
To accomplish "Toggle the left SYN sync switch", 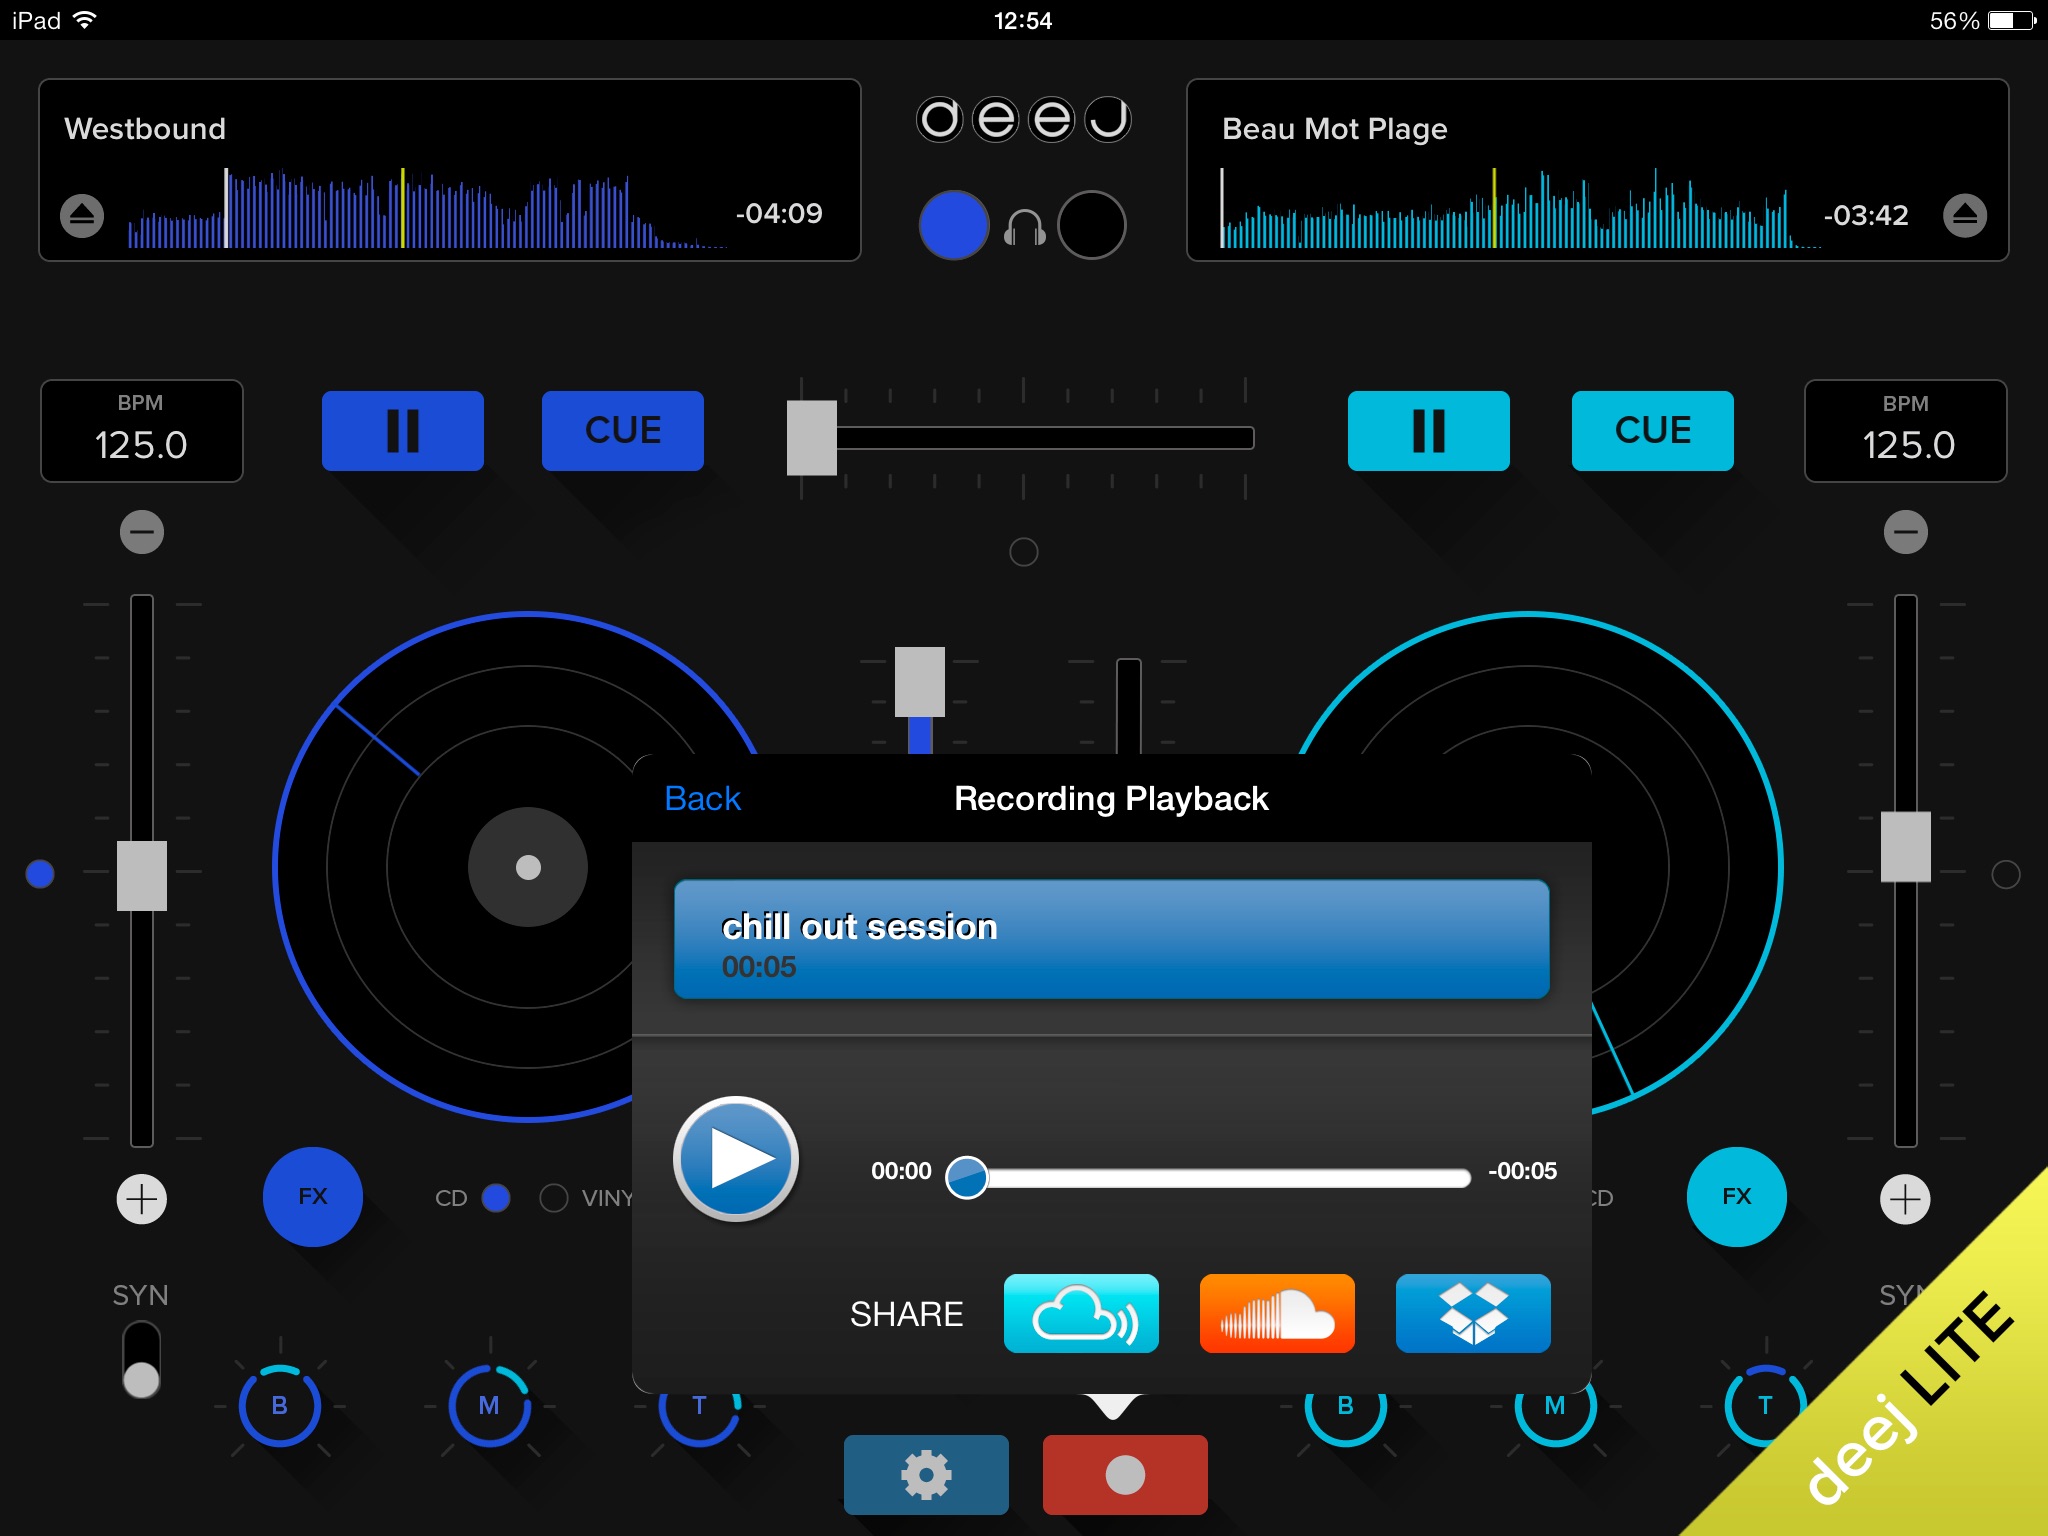I will pyautogui.click(x=141, y=1358).
